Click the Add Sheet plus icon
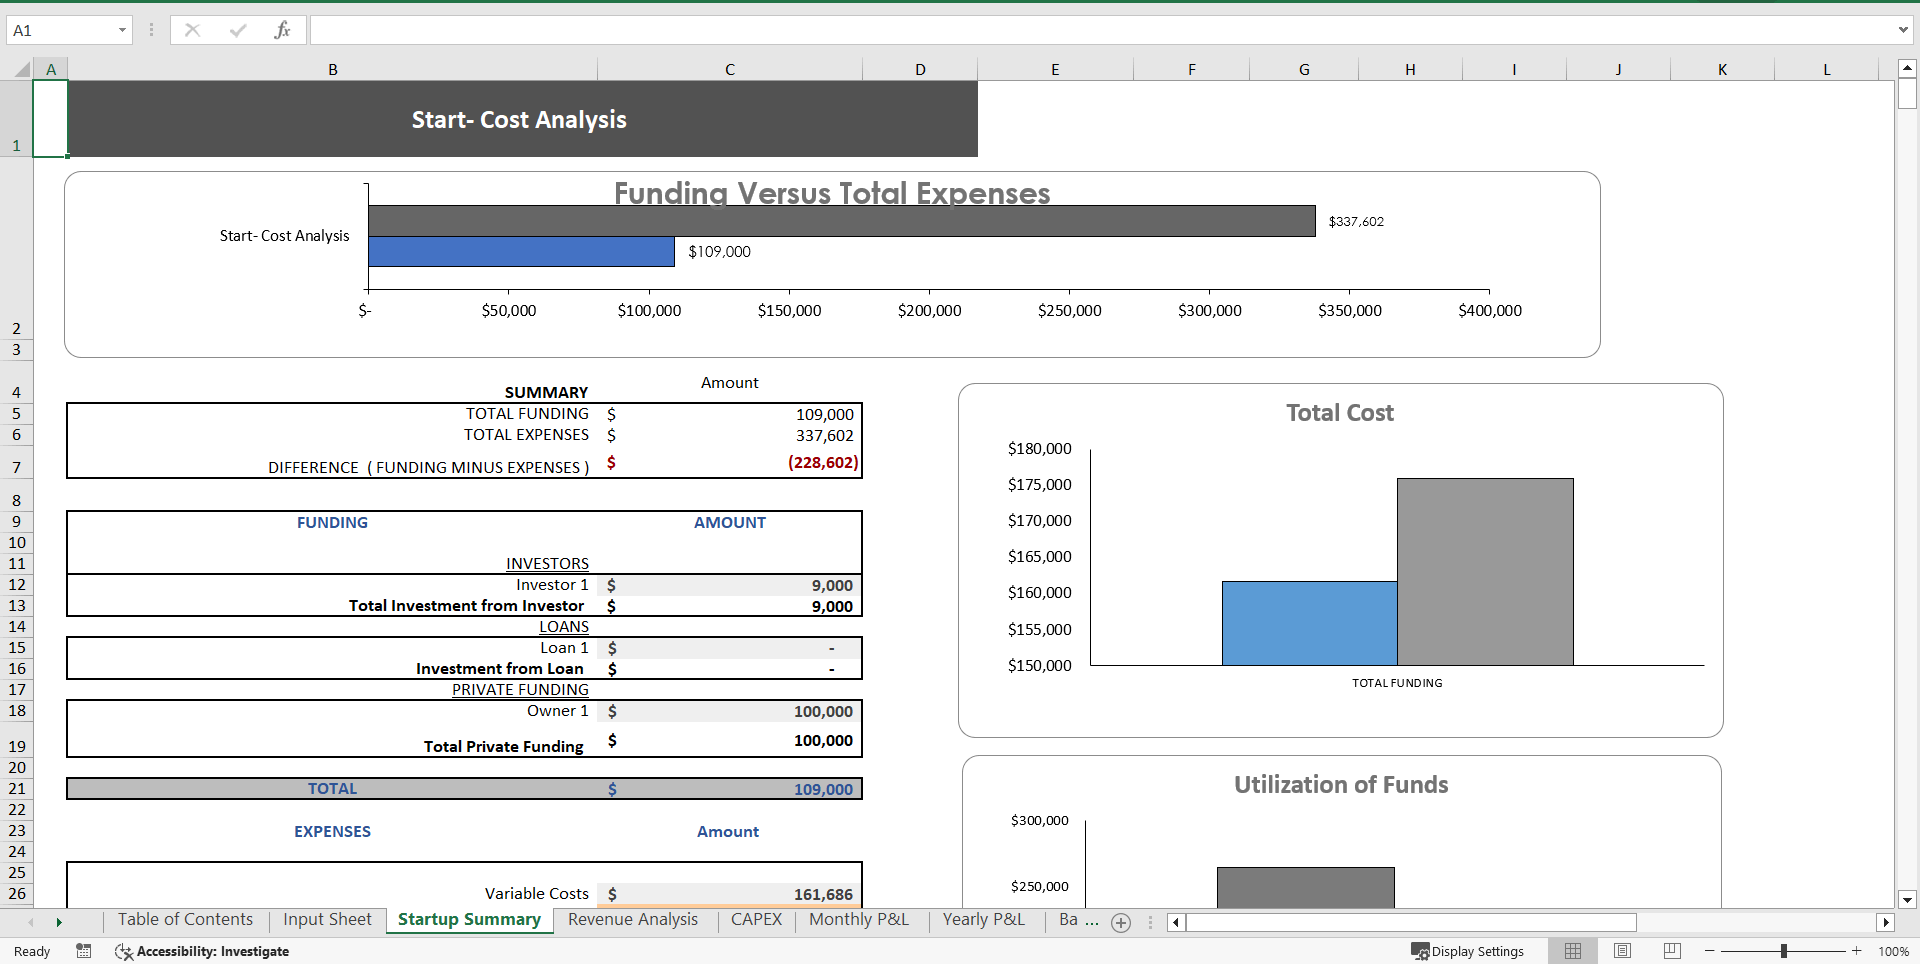1920x966 pixels. click(1121, 923)
